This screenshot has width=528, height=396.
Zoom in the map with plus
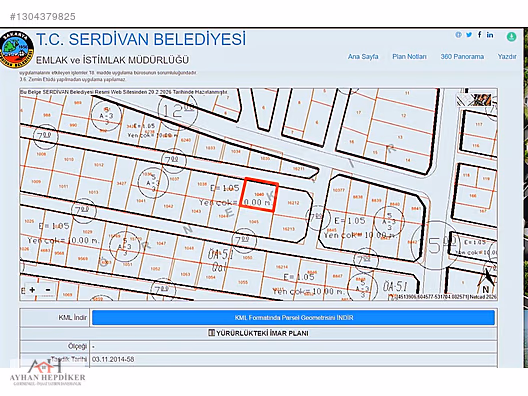coord(32,290)
